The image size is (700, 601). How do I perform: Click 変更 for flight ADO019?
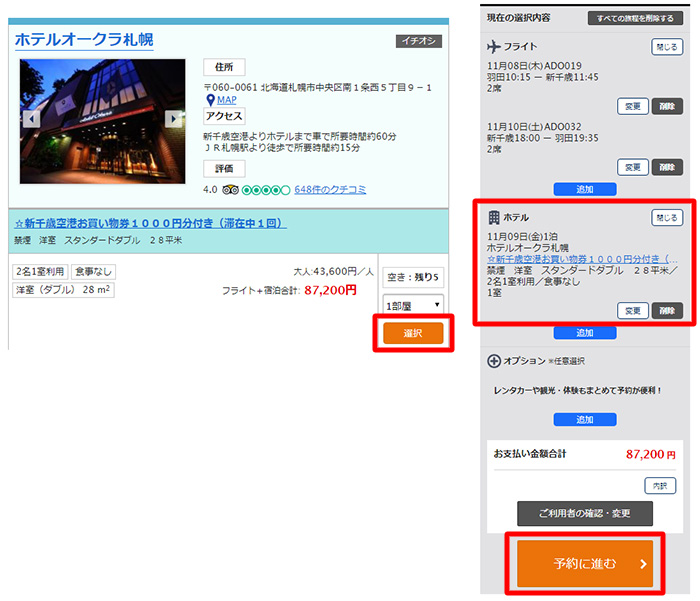click(x=633, y=106)
